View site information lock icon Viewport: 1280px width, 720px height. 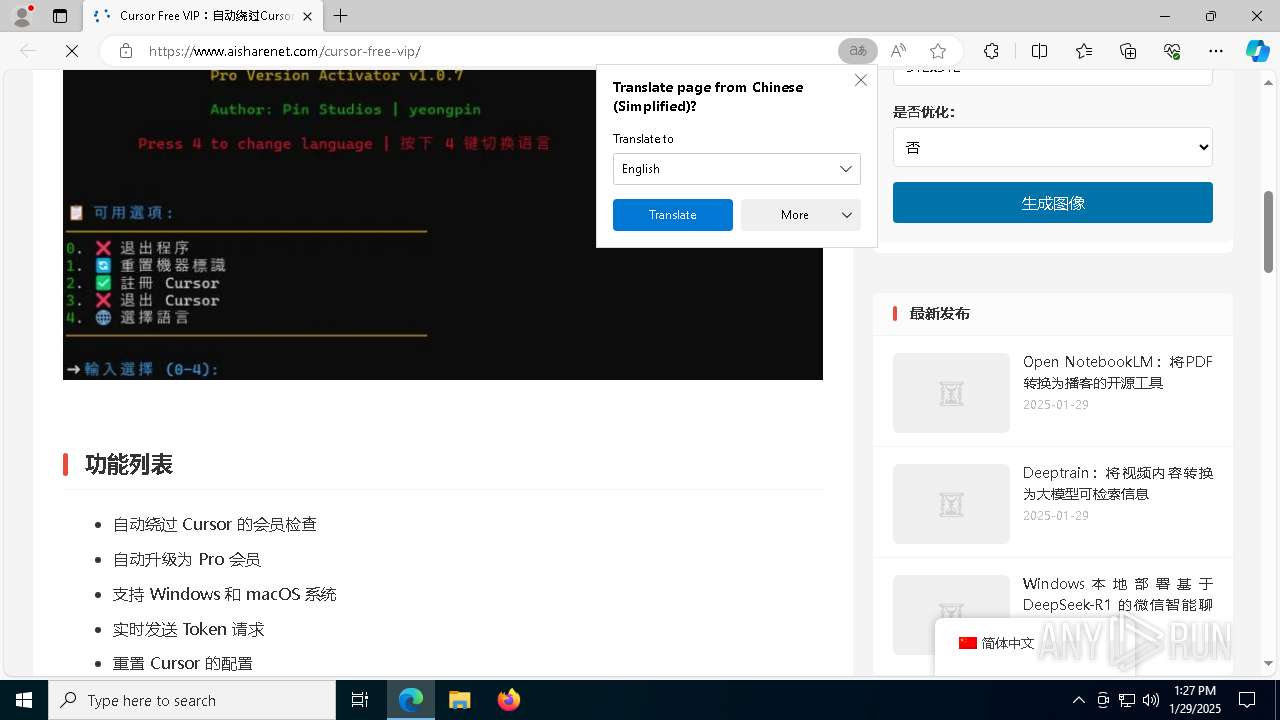pos(126,51)
